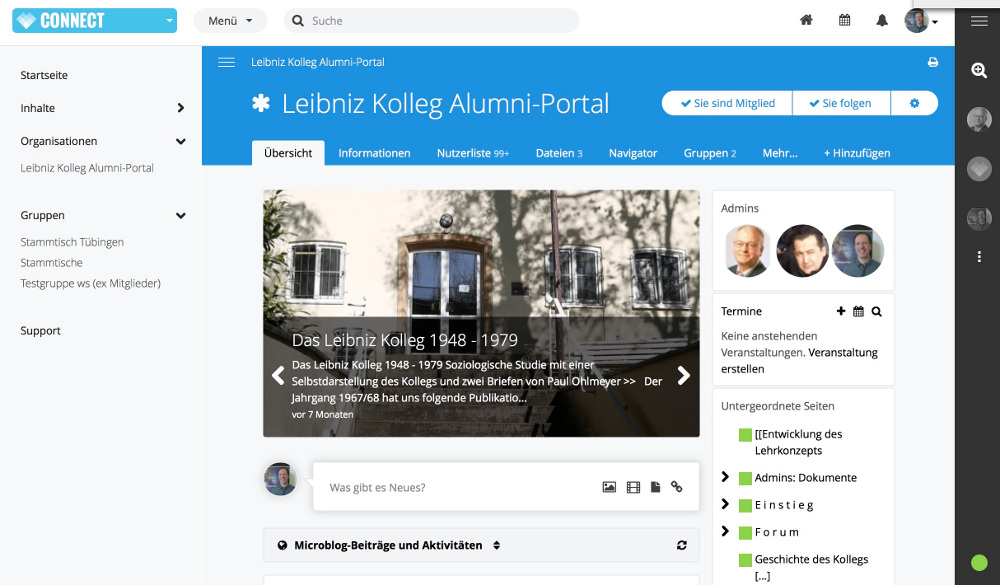Open the Menü dropdown
This screenshot has width=1000, height=585.
pos(230,21)
